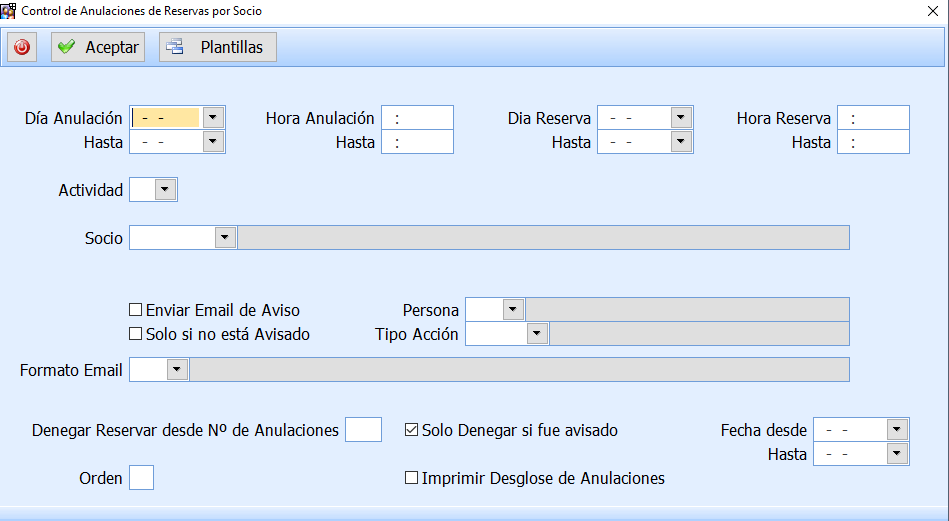
Task: Expand the Persona dropdown
Action: (x=513, y=310)
